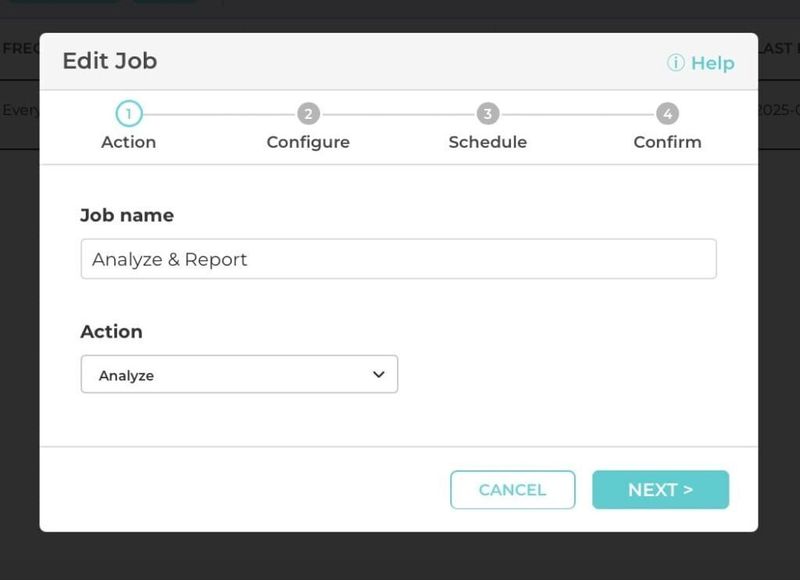This screenshot has height=580, width=800.
Task: Click the Action field label
Action: coord(111,332)
